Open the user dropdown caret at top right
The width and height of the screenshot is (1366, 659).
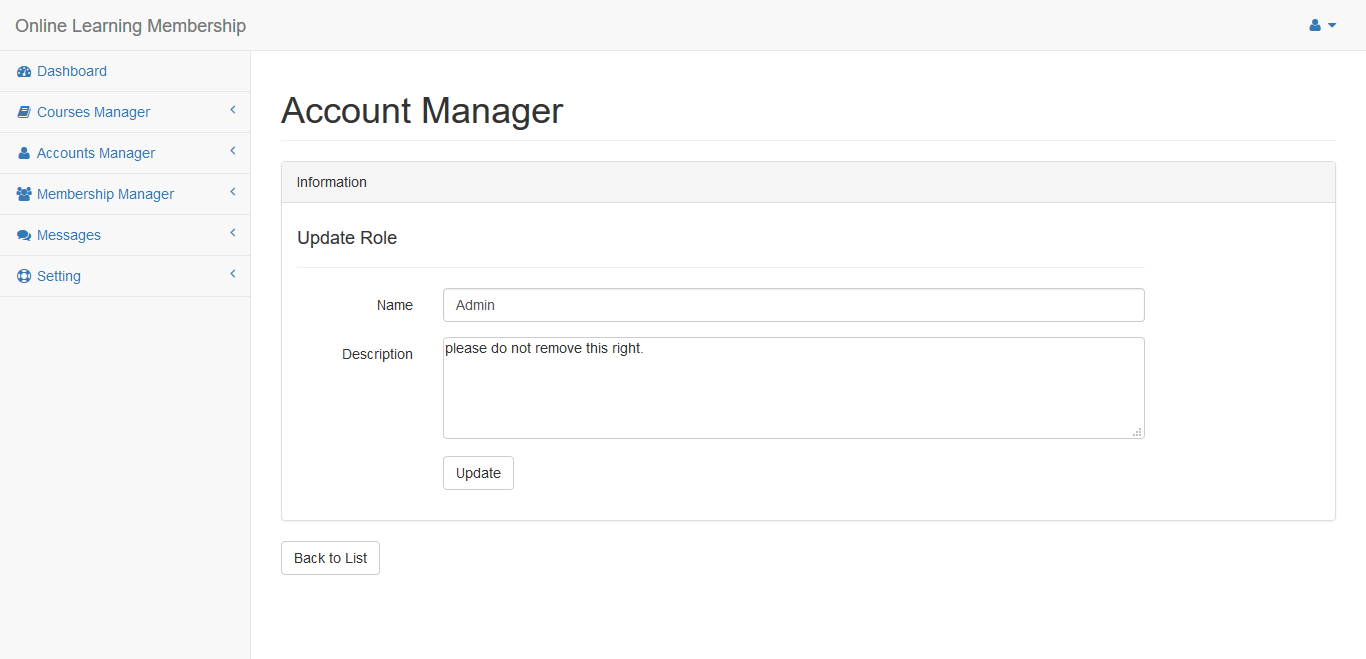pyautogui.click(x=1332, y=26)
